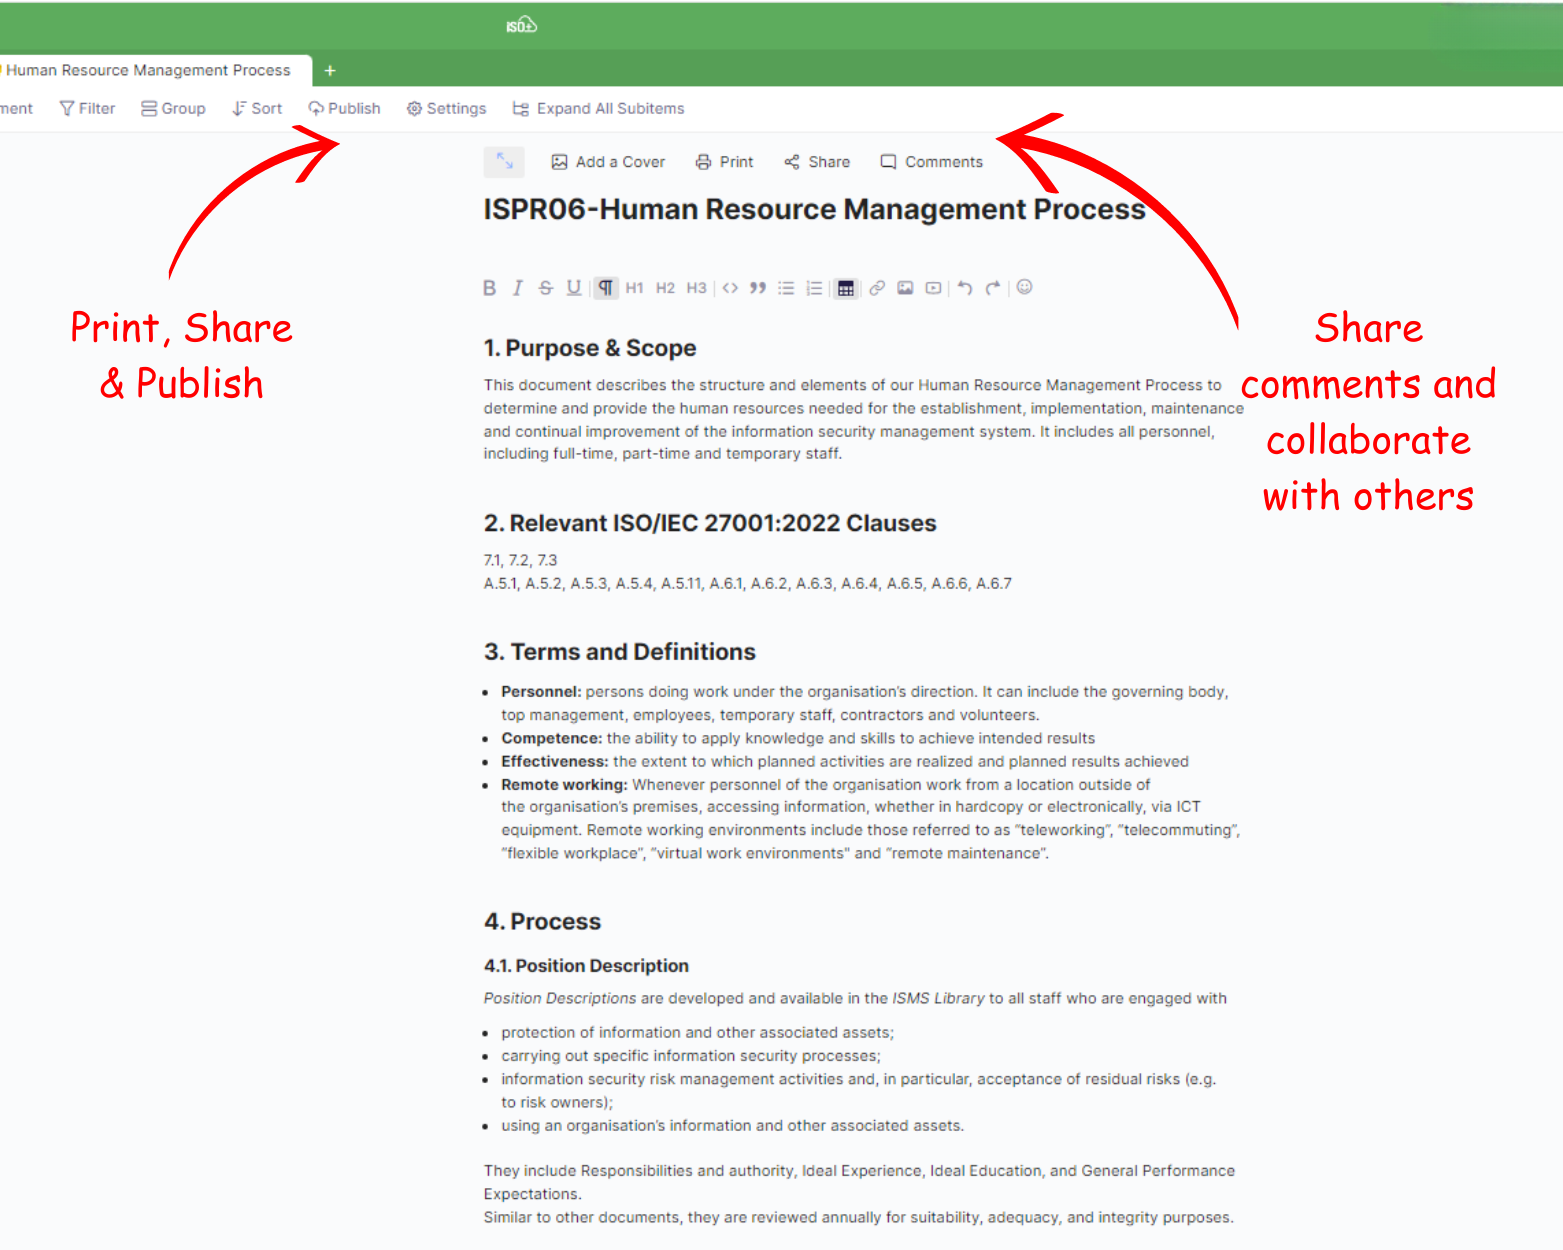1563x1250 pixels.
Task: Insert a block quote
Action: click(758, 288)
